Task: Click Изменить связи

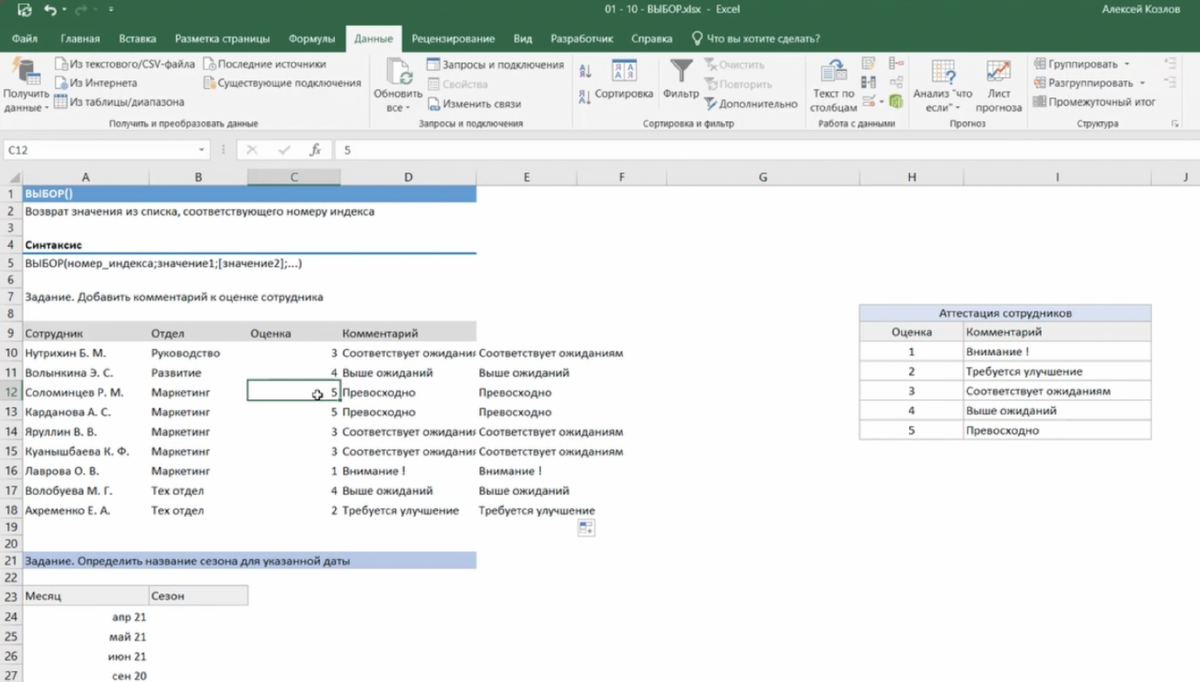Action: click(474, 103)
